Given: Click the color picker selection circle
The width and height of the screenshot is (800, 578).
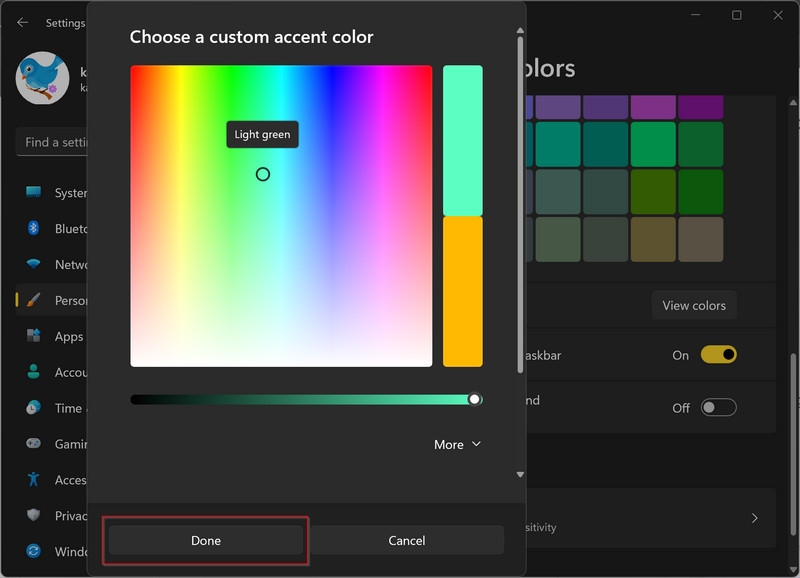Looking at the screenshot, I should pos(263,174).
